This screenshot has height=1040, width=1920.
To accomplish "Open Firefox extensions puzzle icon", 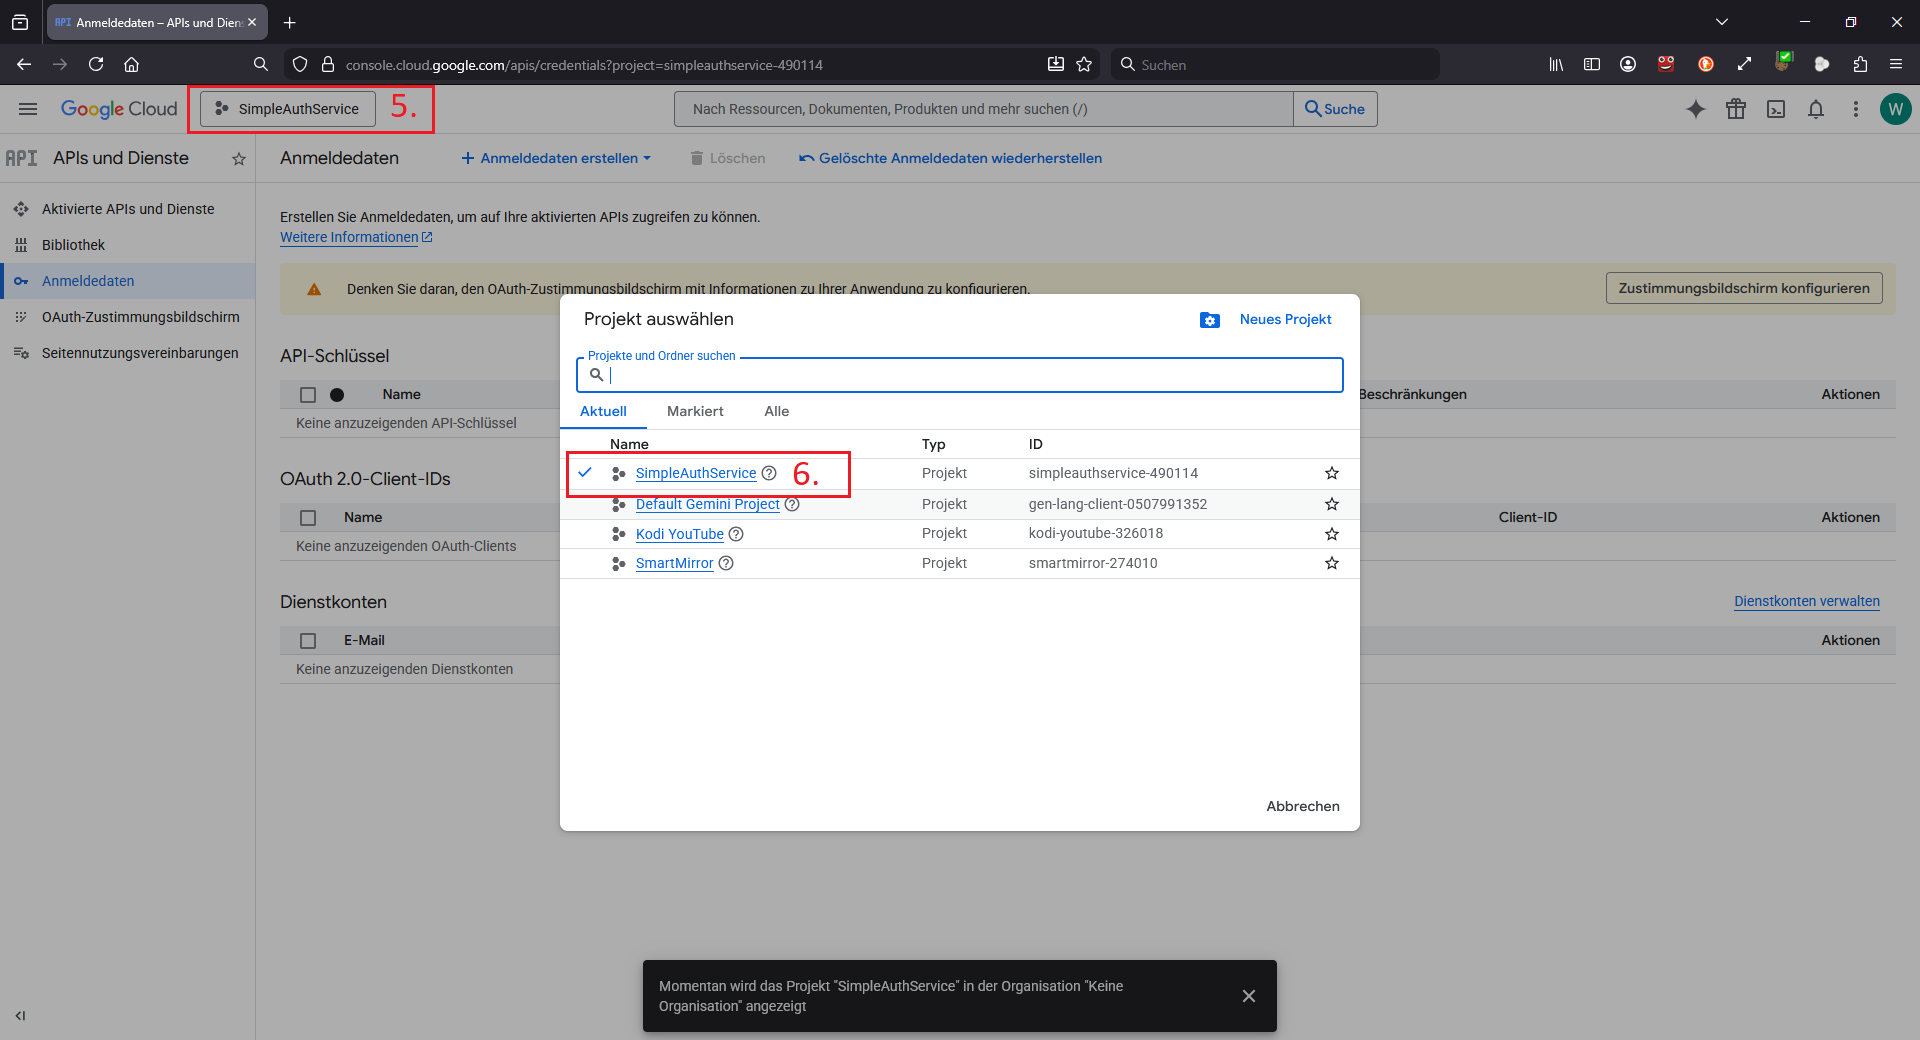I will tap(1860, 64).
